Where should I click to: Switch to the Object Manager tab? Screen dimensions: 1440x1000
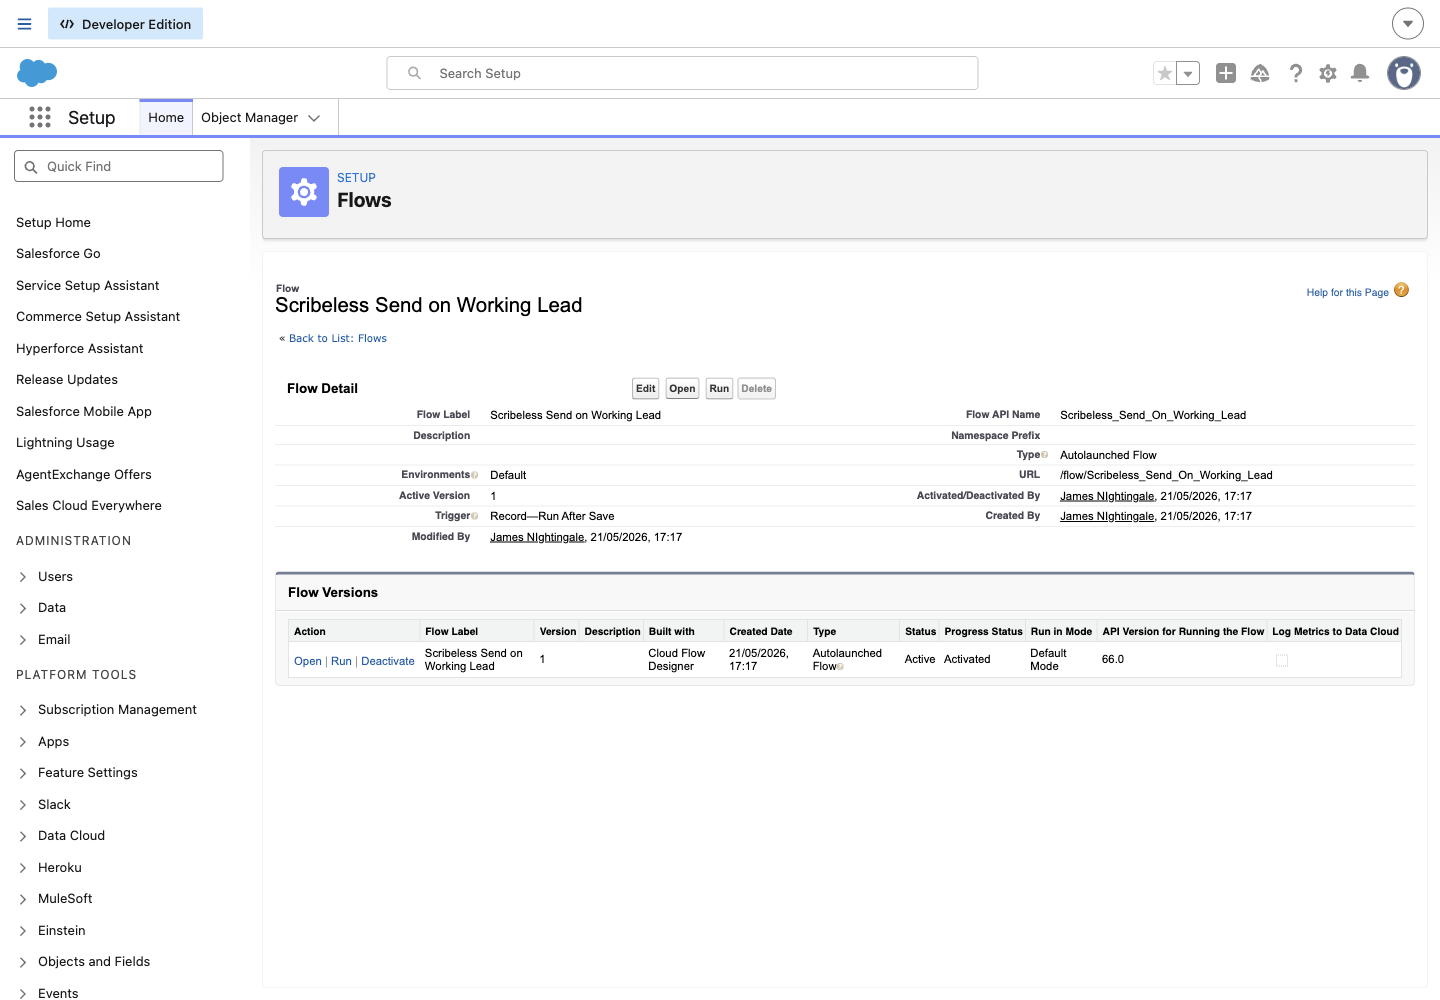tap(249, 118)
